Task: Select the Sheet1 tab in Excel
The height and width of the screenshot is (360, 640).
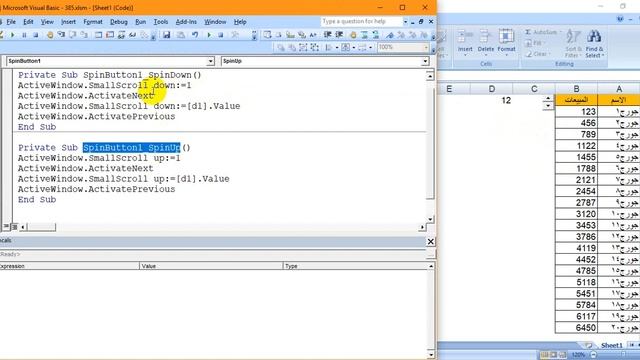Action: tap(611, 345)
